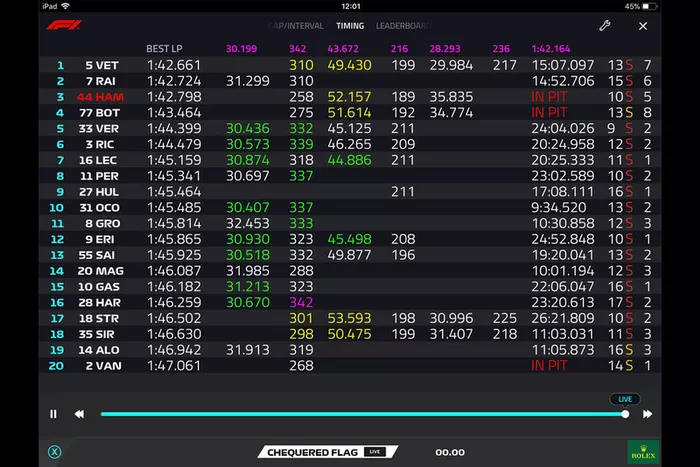This screenshot has height=467, width=700.
Task: Click the iPad Wi-Fi status icon
Action: tap(66, 6)
